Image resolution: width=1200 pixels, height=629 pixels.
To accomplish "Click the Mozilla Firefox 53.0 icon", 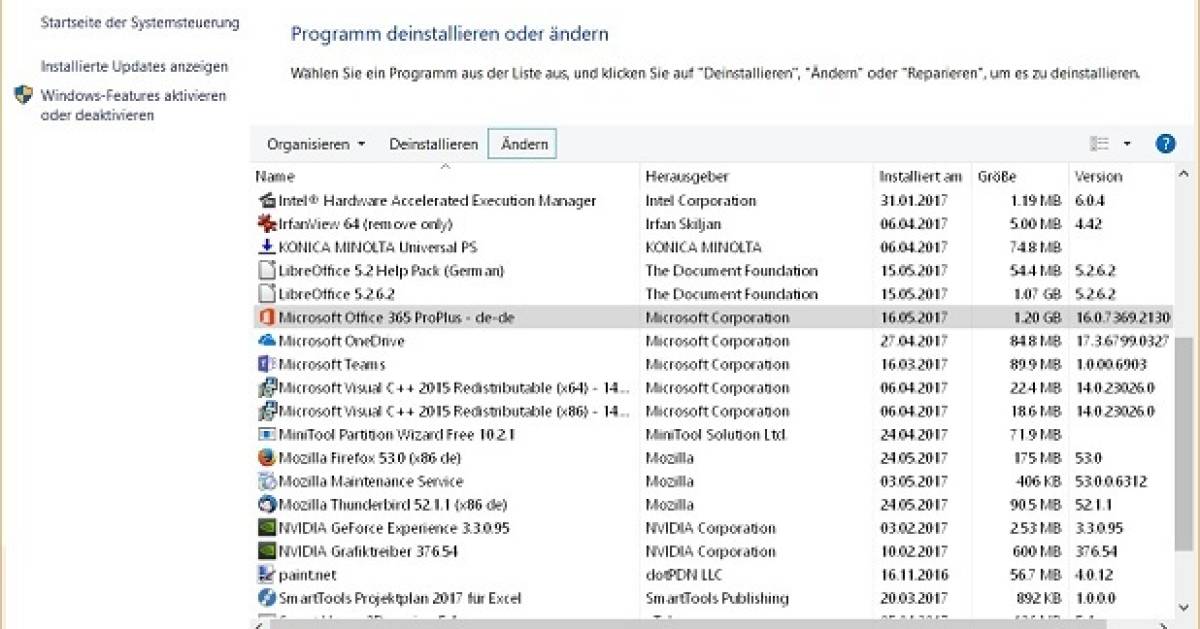I will 266,458.
